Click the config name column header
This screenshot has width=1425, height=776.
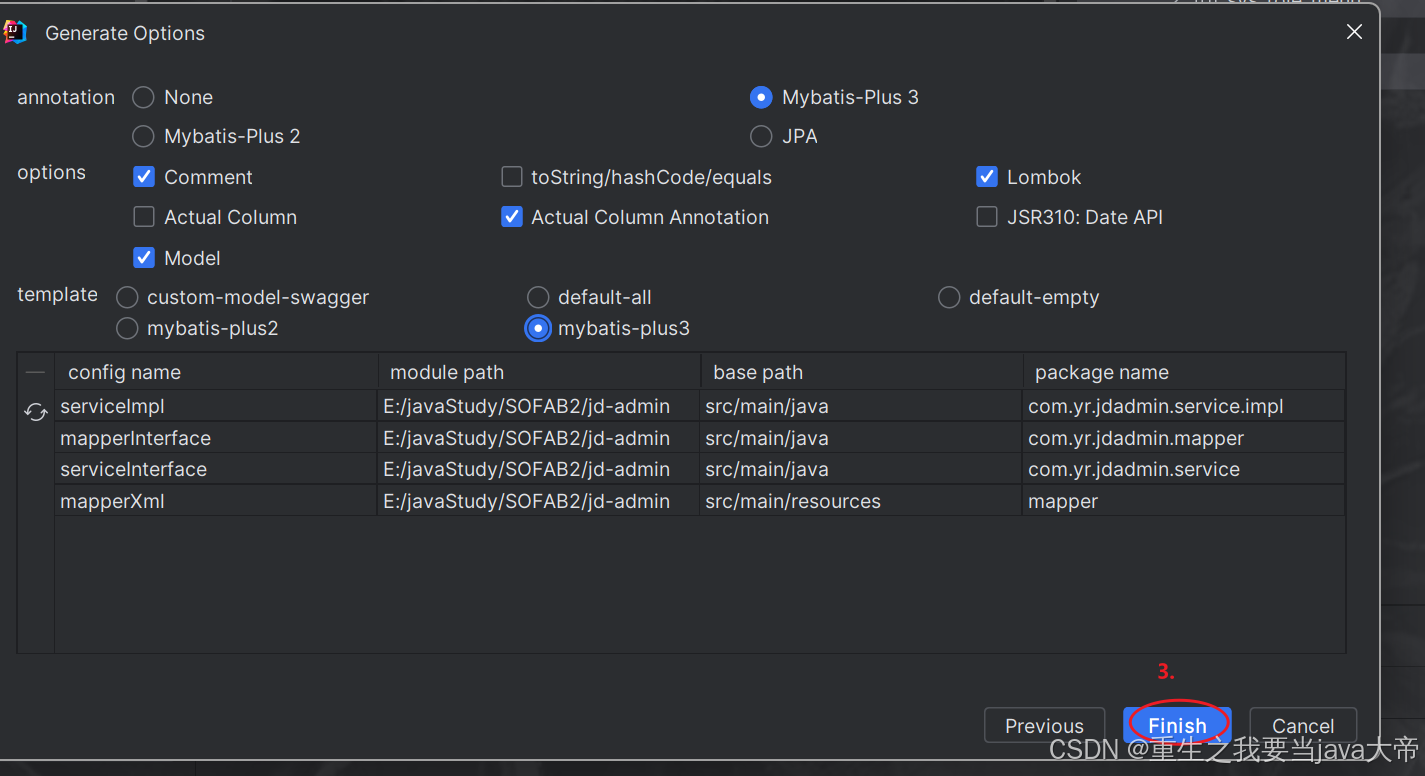(216, 372)
